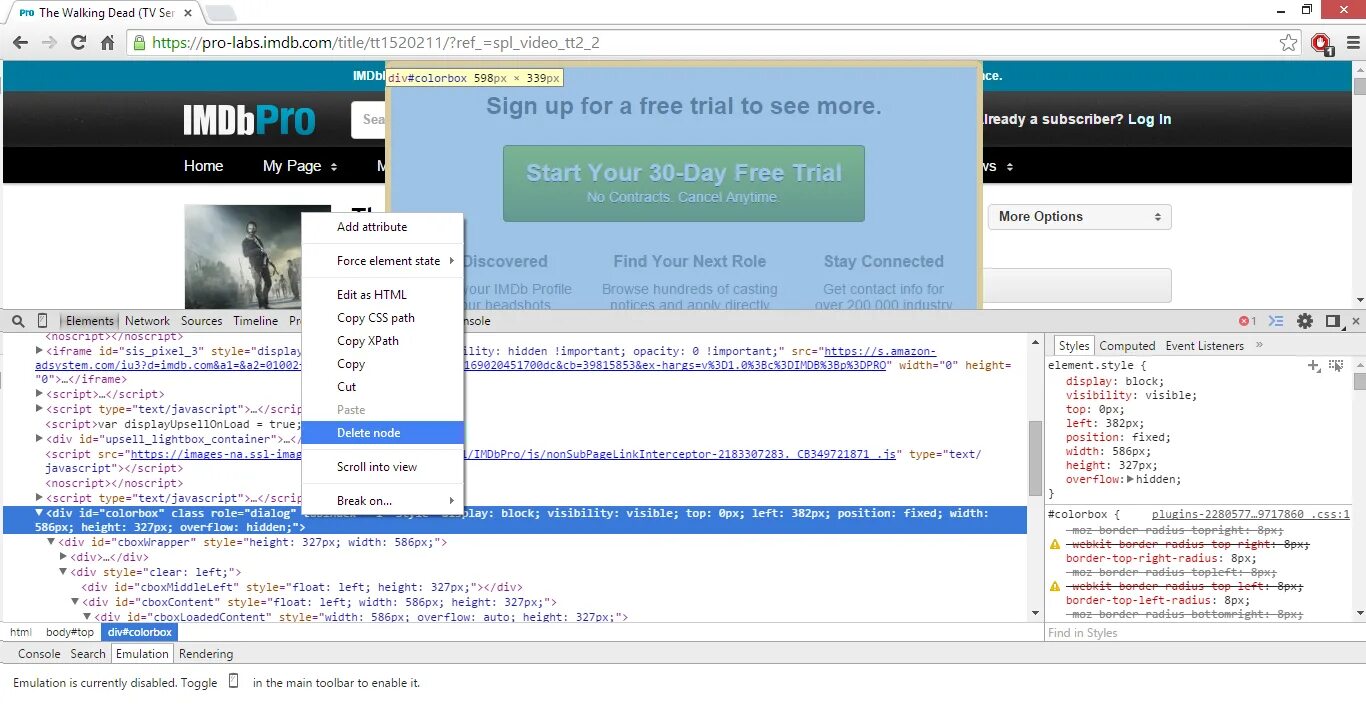Collapse the cboxContent div node
The width and height of the screenshot is (1366, 727).
pyautogui.click(x=75, y=602)
